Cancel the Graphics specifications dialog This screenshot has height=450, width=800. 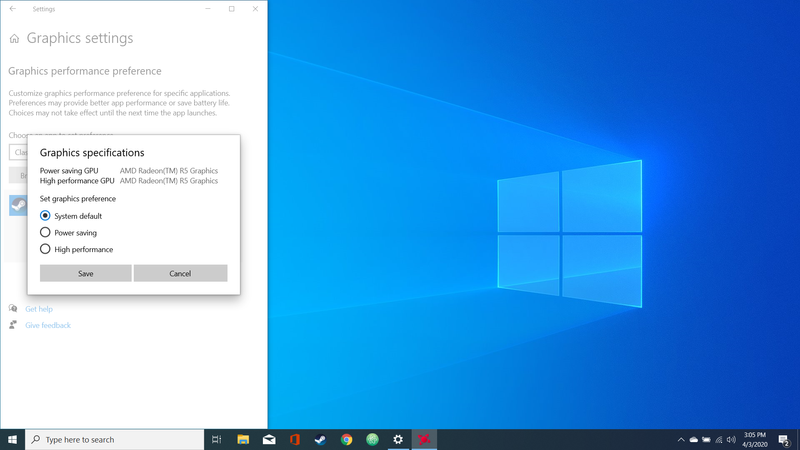(180, 273)
